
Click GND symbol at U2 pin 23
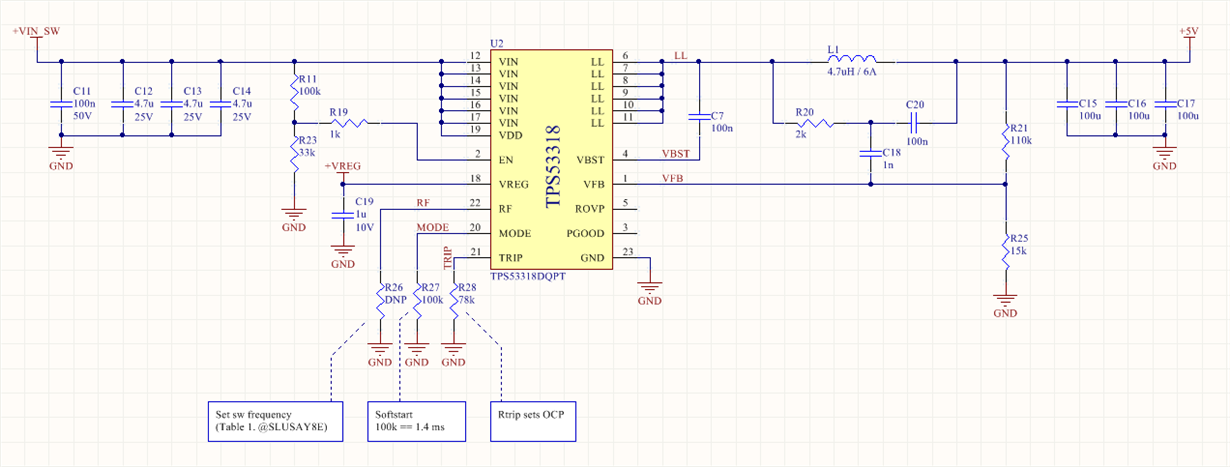point(650,290)
